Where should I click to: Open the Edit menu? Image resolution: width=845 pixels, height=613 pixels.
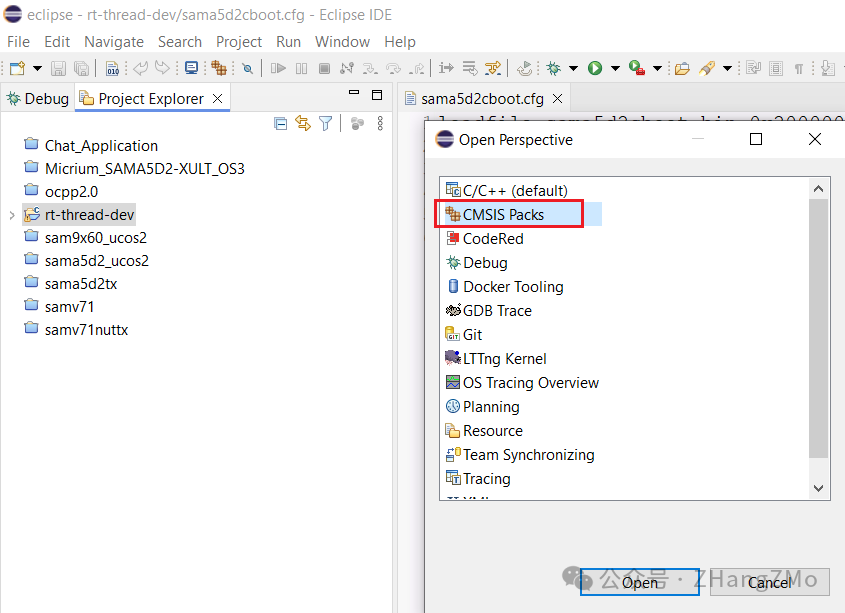[57, 42]
